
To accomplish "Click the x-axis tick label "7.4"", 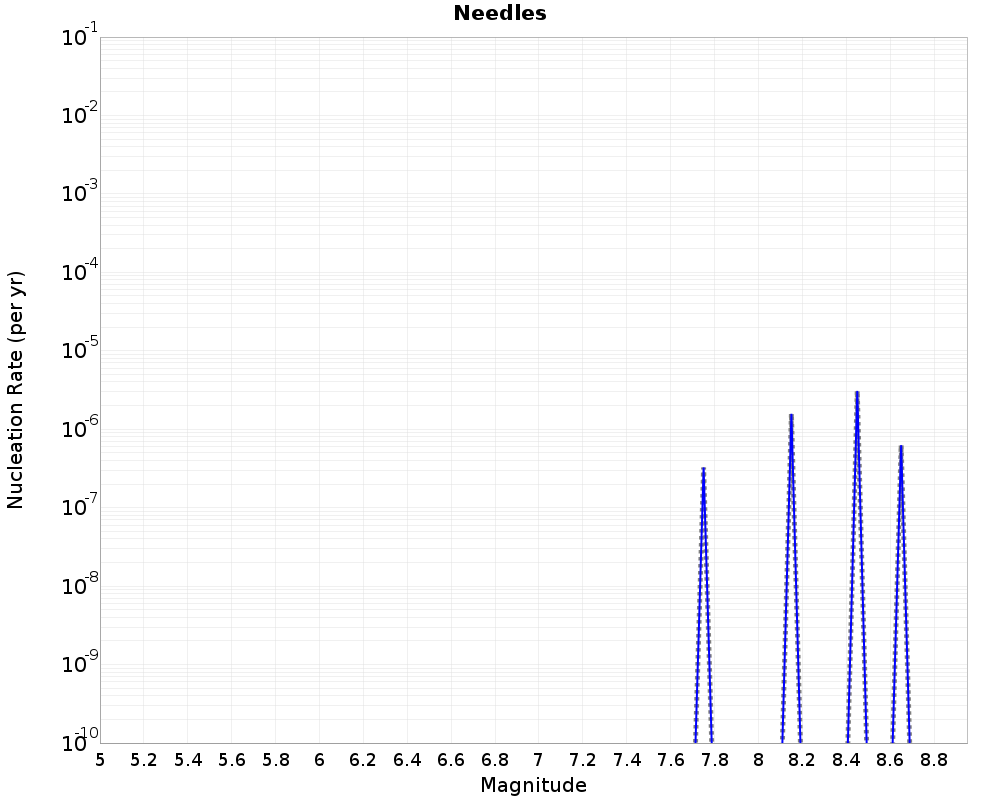I will tap(626, 760).
